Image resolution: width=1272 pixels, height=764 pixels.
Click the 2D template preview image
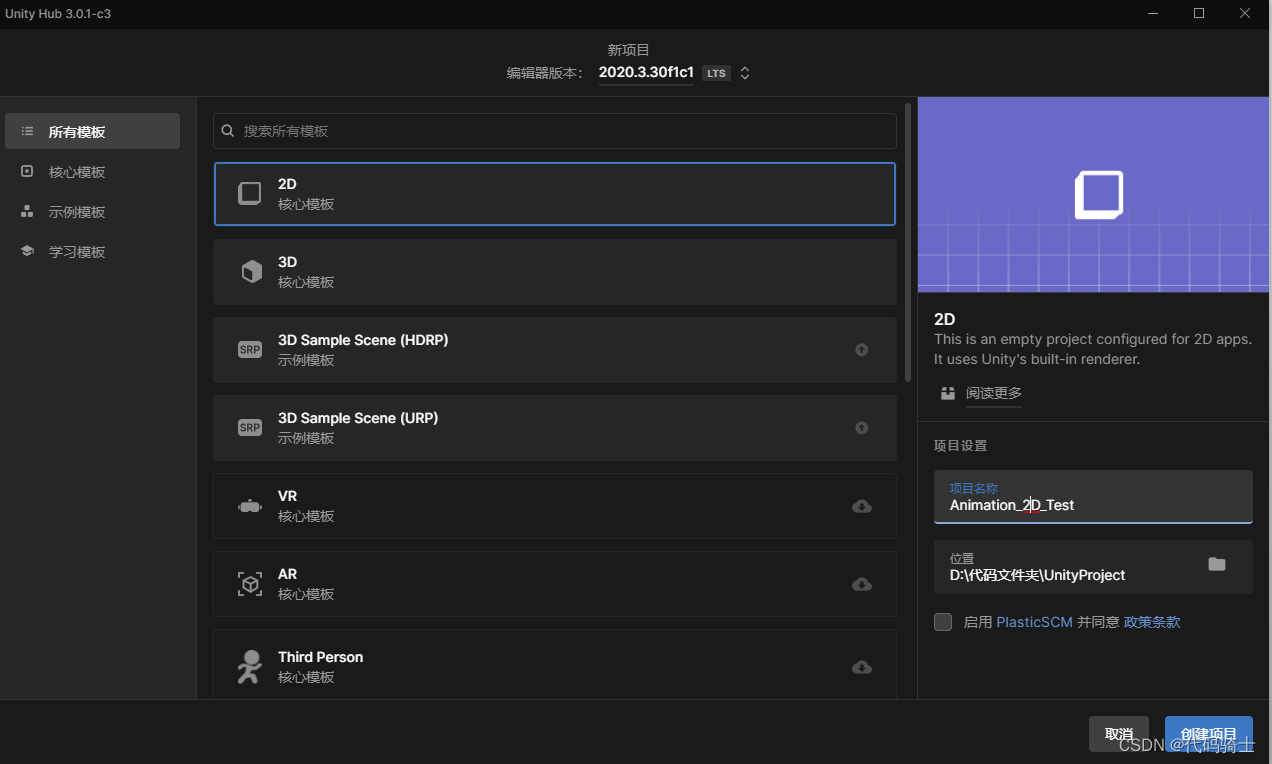1095,194
